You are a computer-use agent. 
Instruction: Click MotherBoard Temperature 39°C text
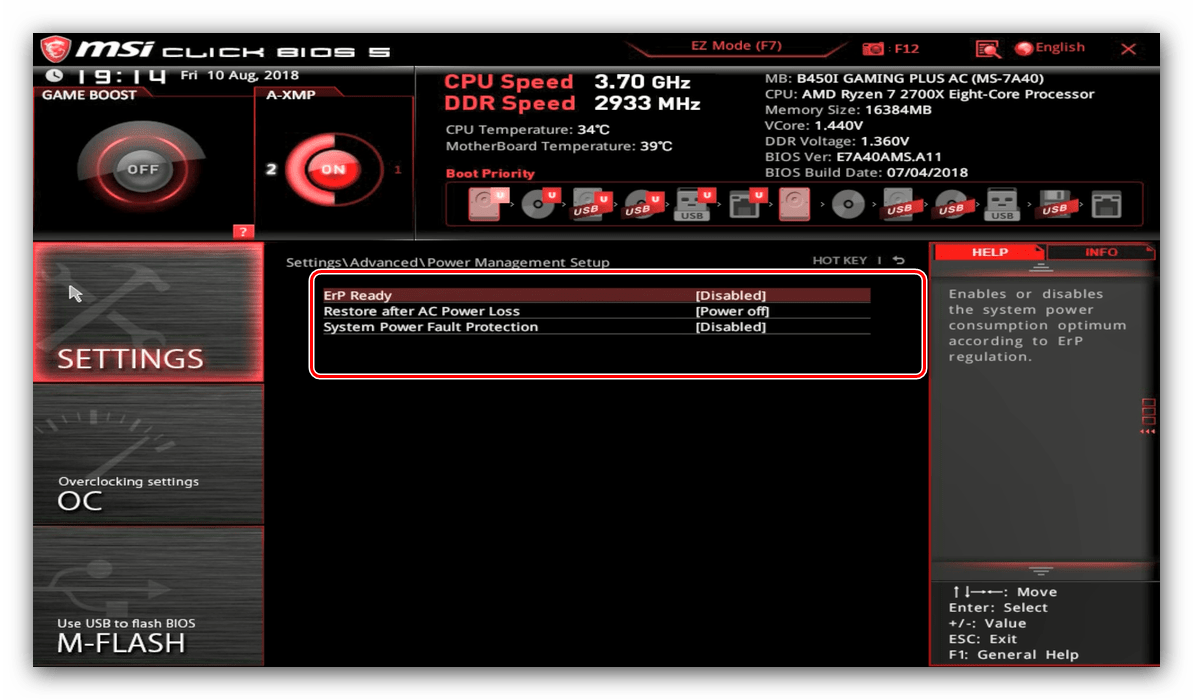(x=558, y=146)
